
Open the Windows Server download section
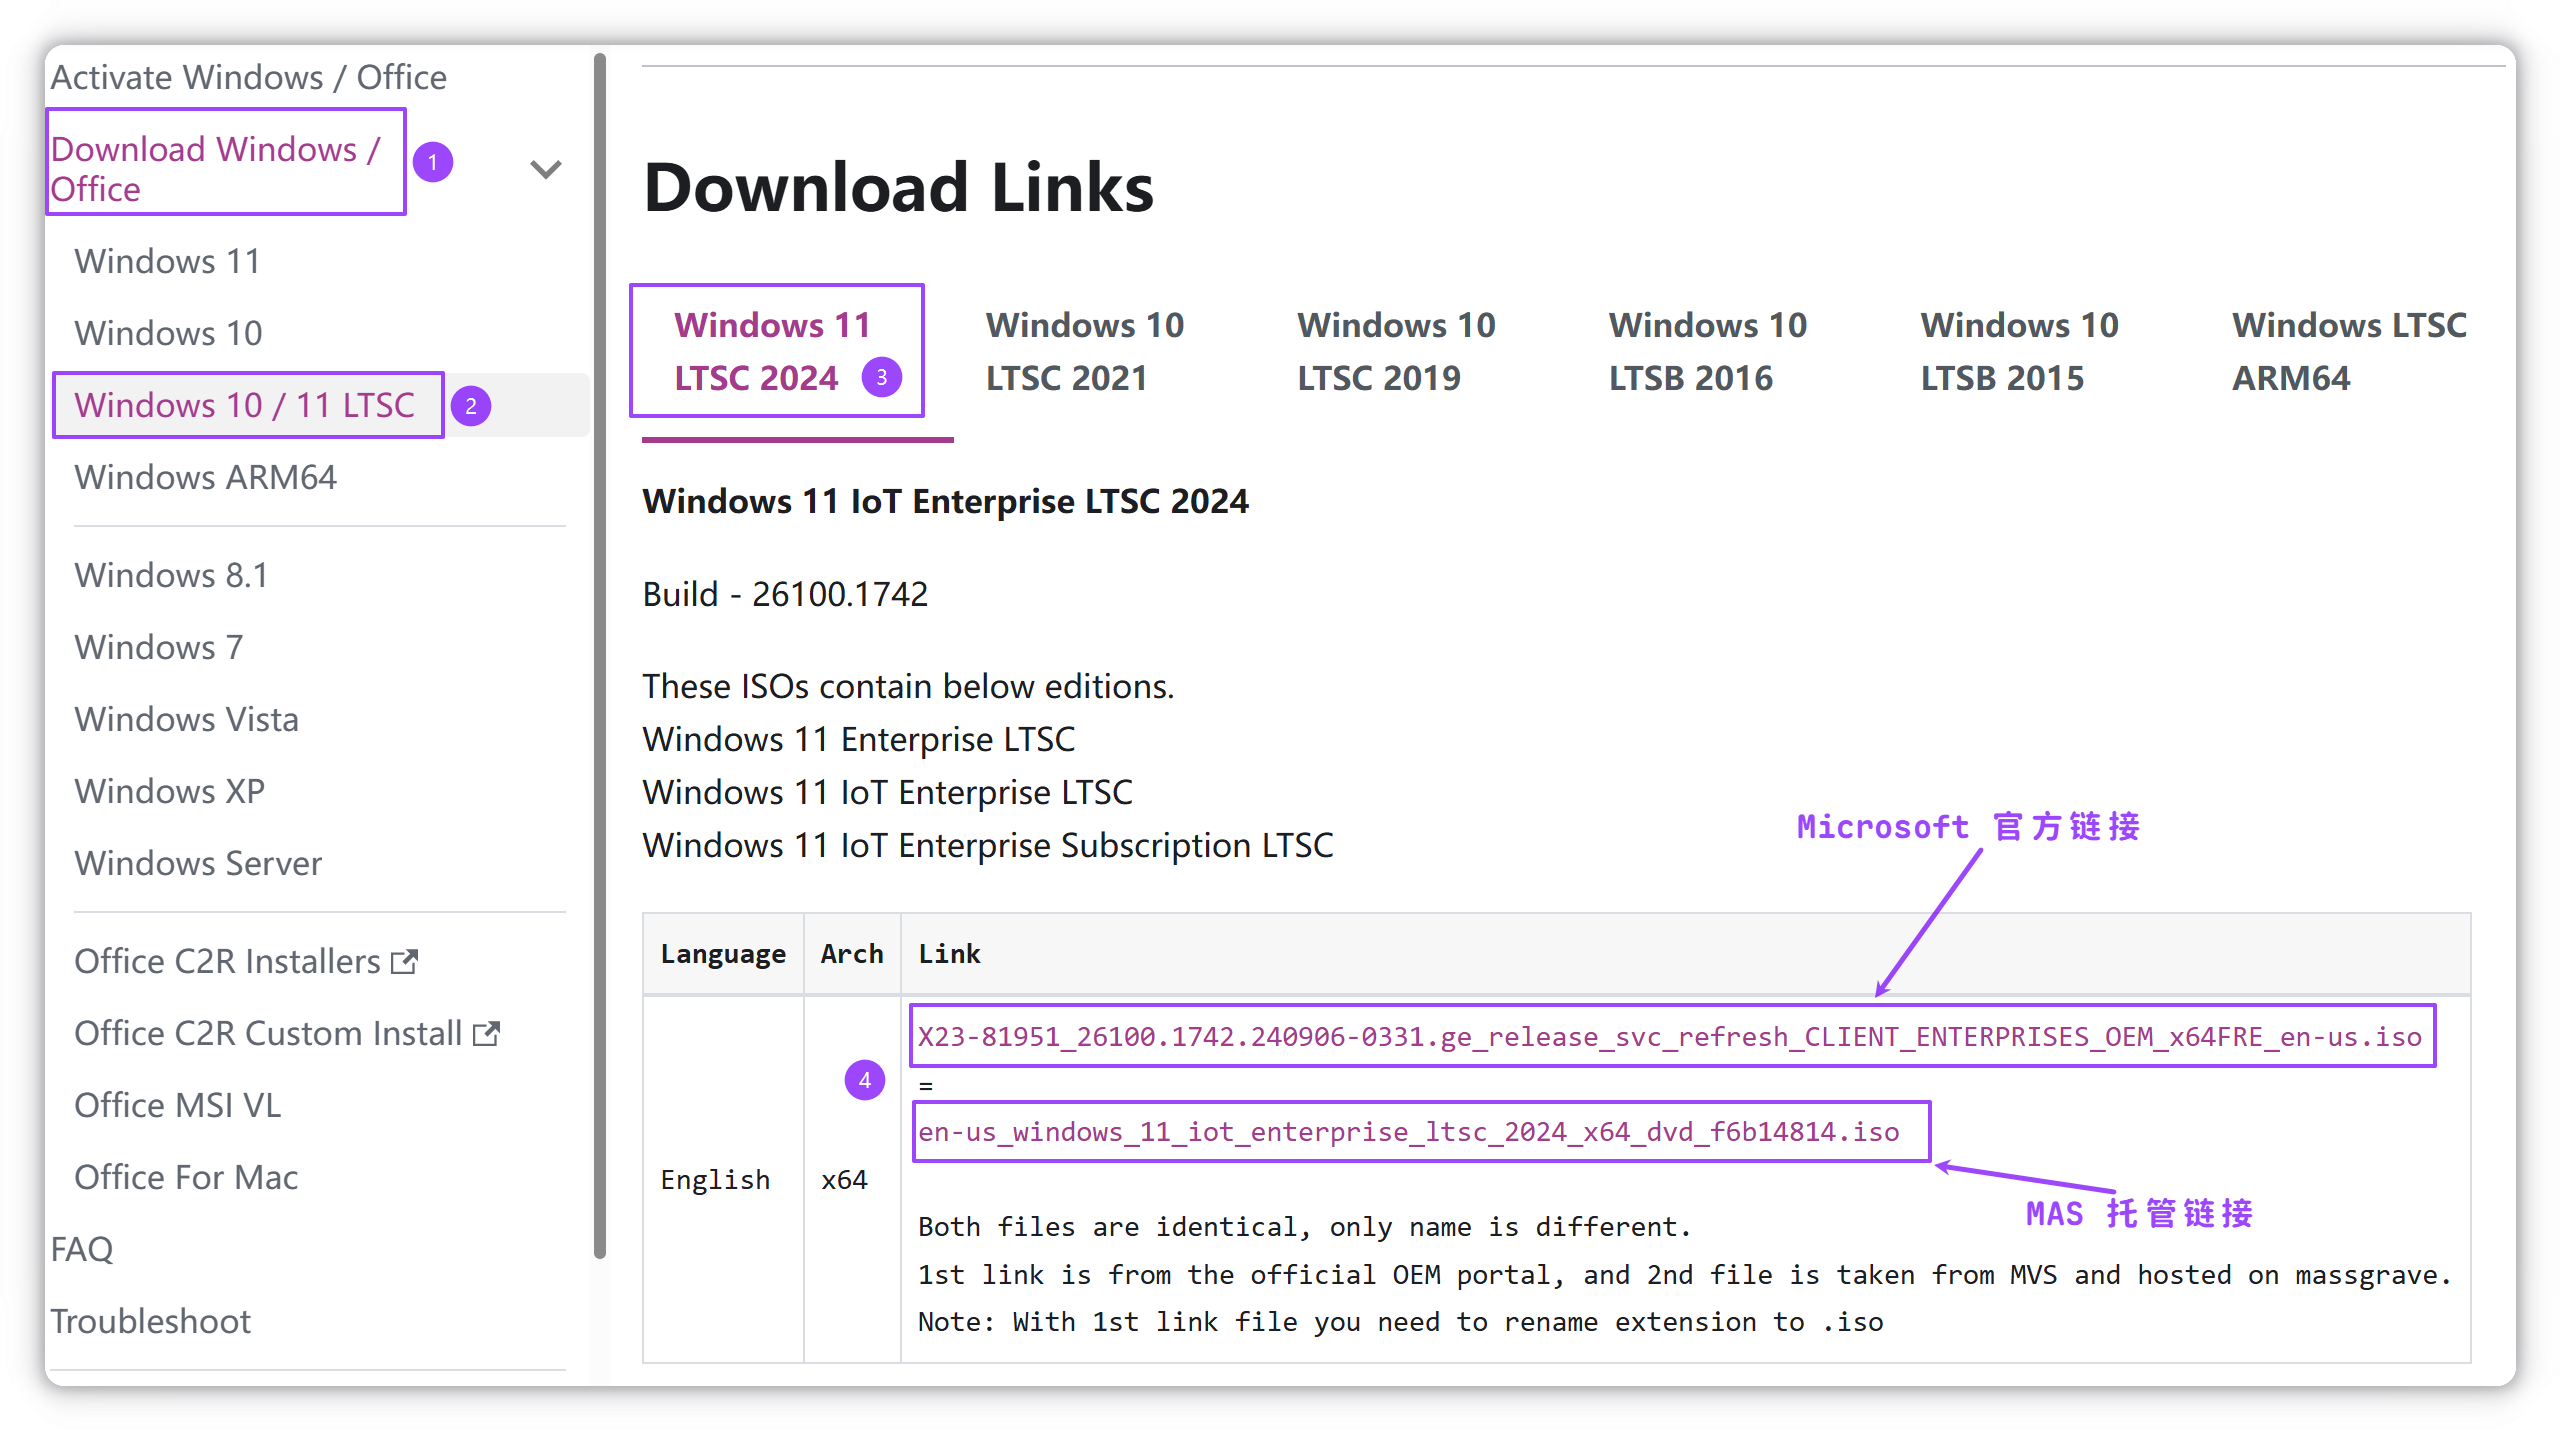point(197,863)
